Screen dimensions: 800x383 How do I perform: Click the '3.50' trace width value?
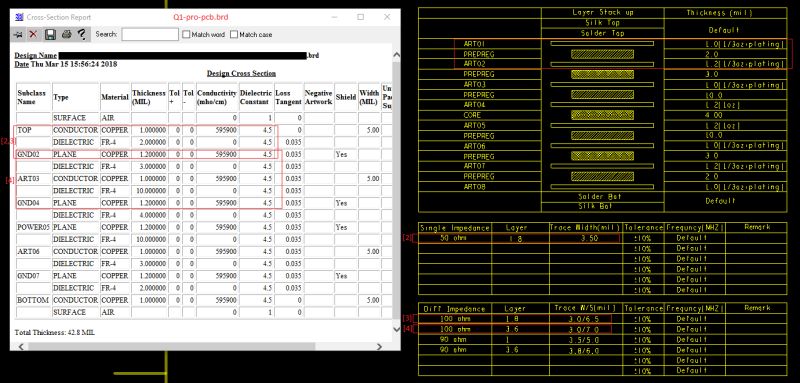pyautogui.click(x=589, y=238)
